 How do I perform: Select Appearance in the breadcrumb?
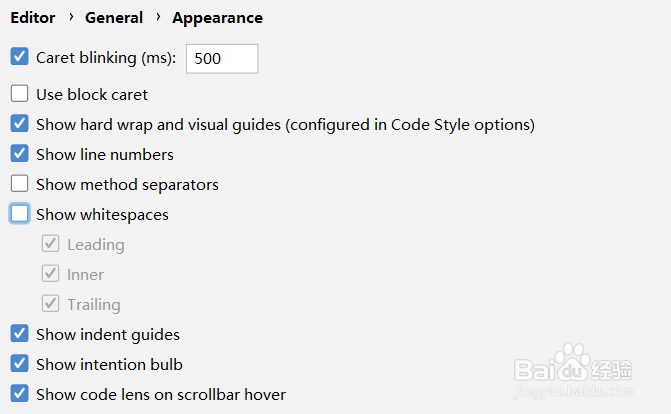pyautogui.click(x=217, y=18)
